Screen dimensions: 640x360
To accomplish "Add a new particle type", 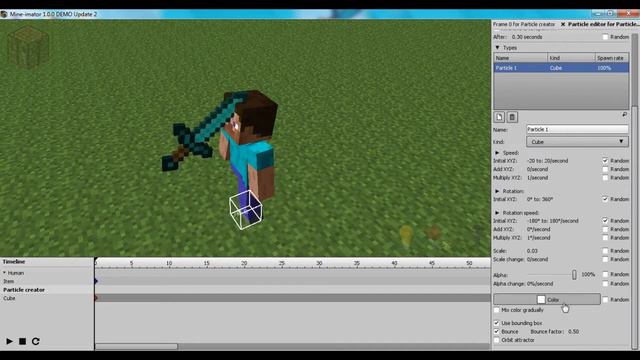I will pyautogui.click(x=499, y=117).
